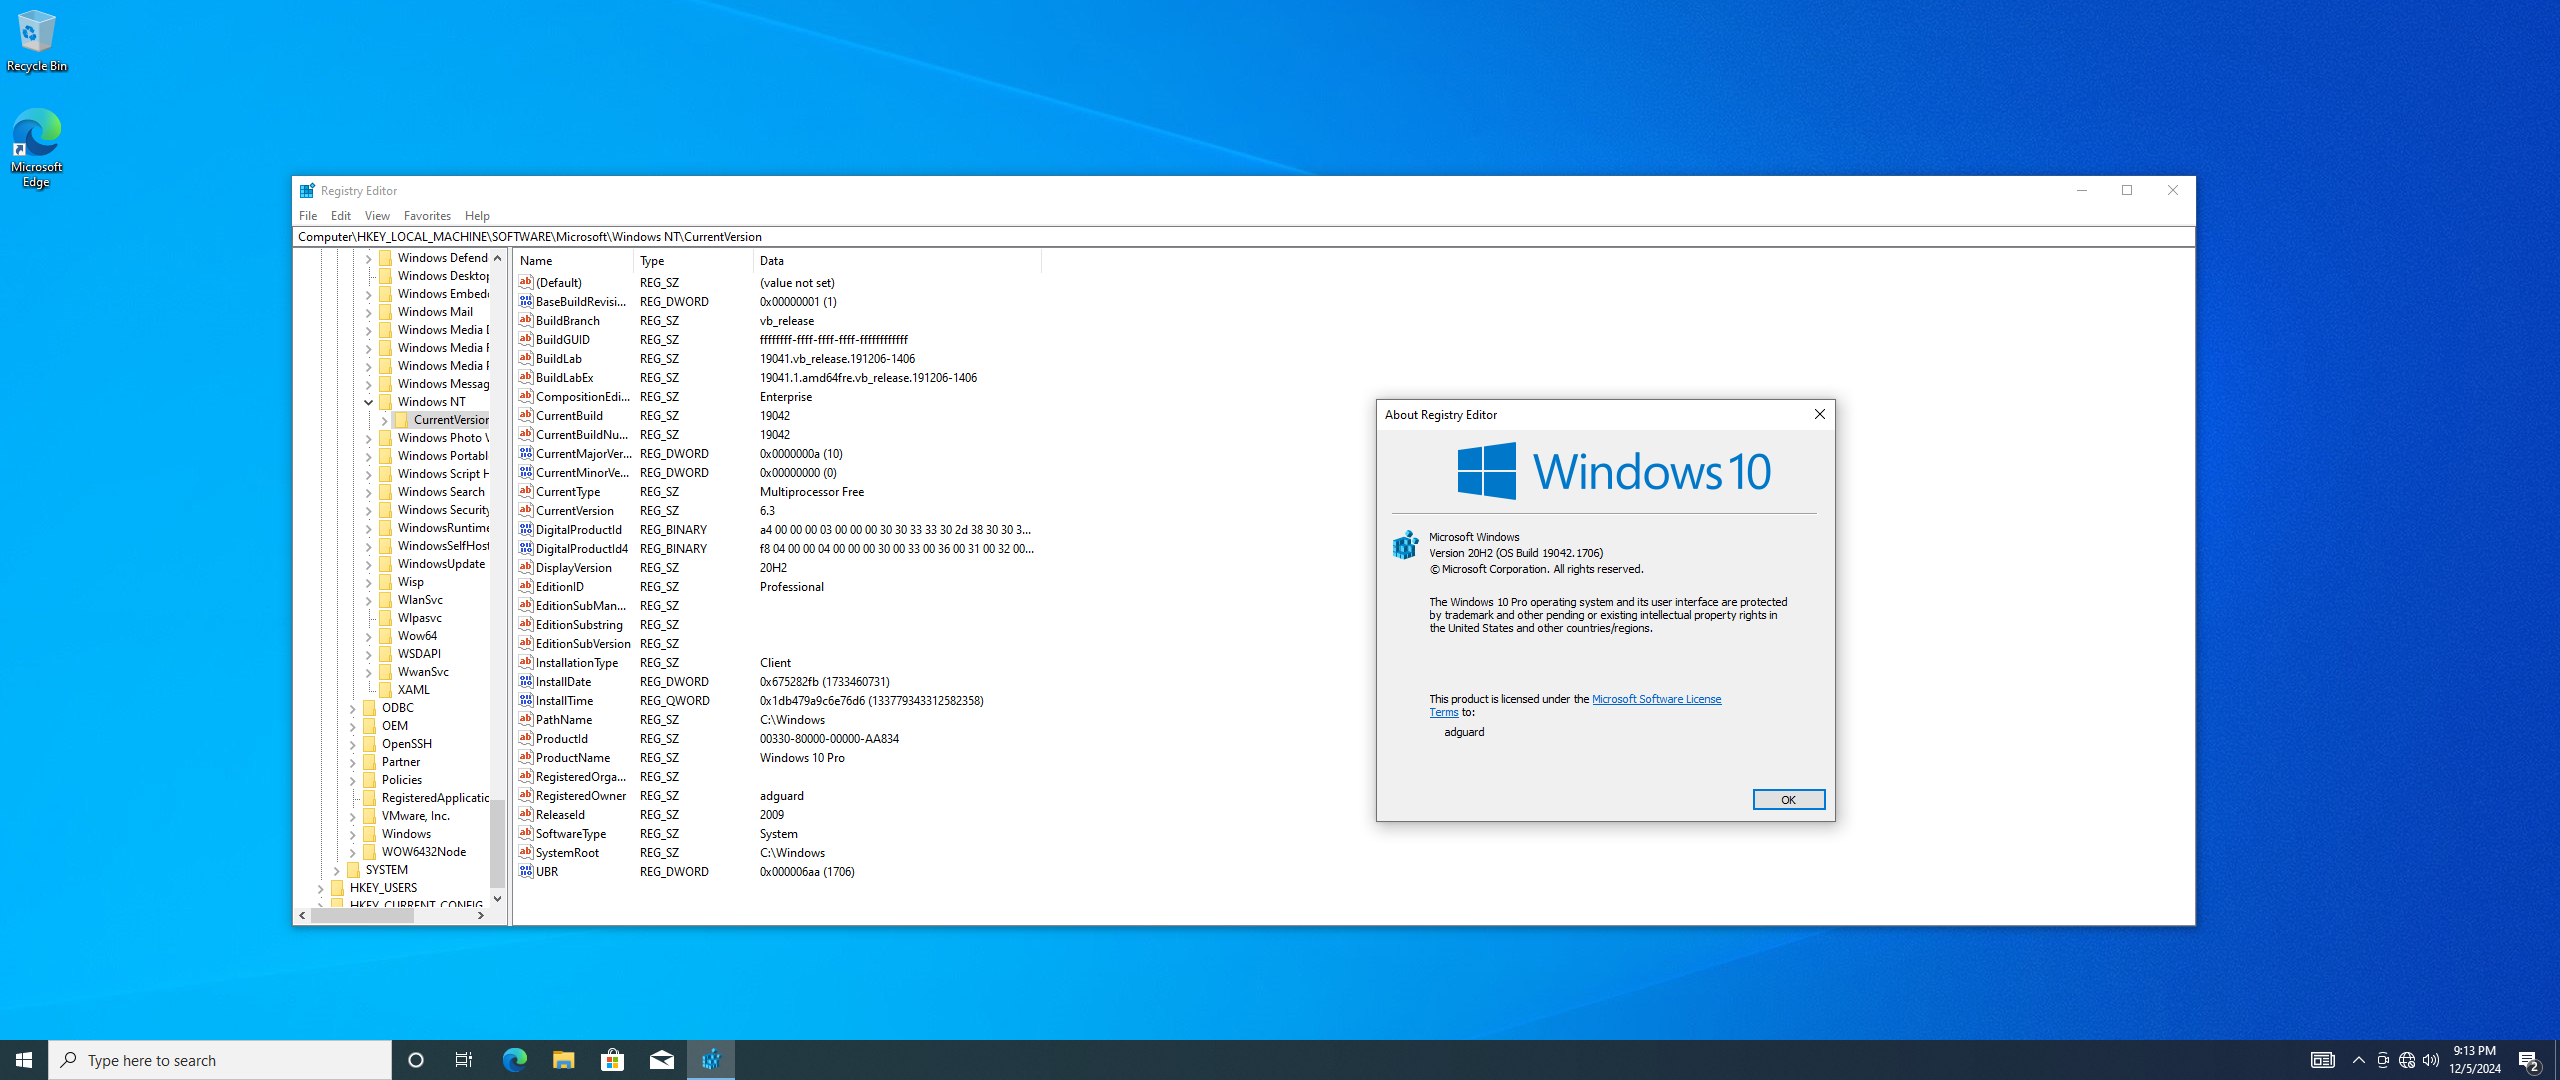Select the ReleaseId value row
The height and width of the screenshot is (1080, 2560).
point(776,814)
